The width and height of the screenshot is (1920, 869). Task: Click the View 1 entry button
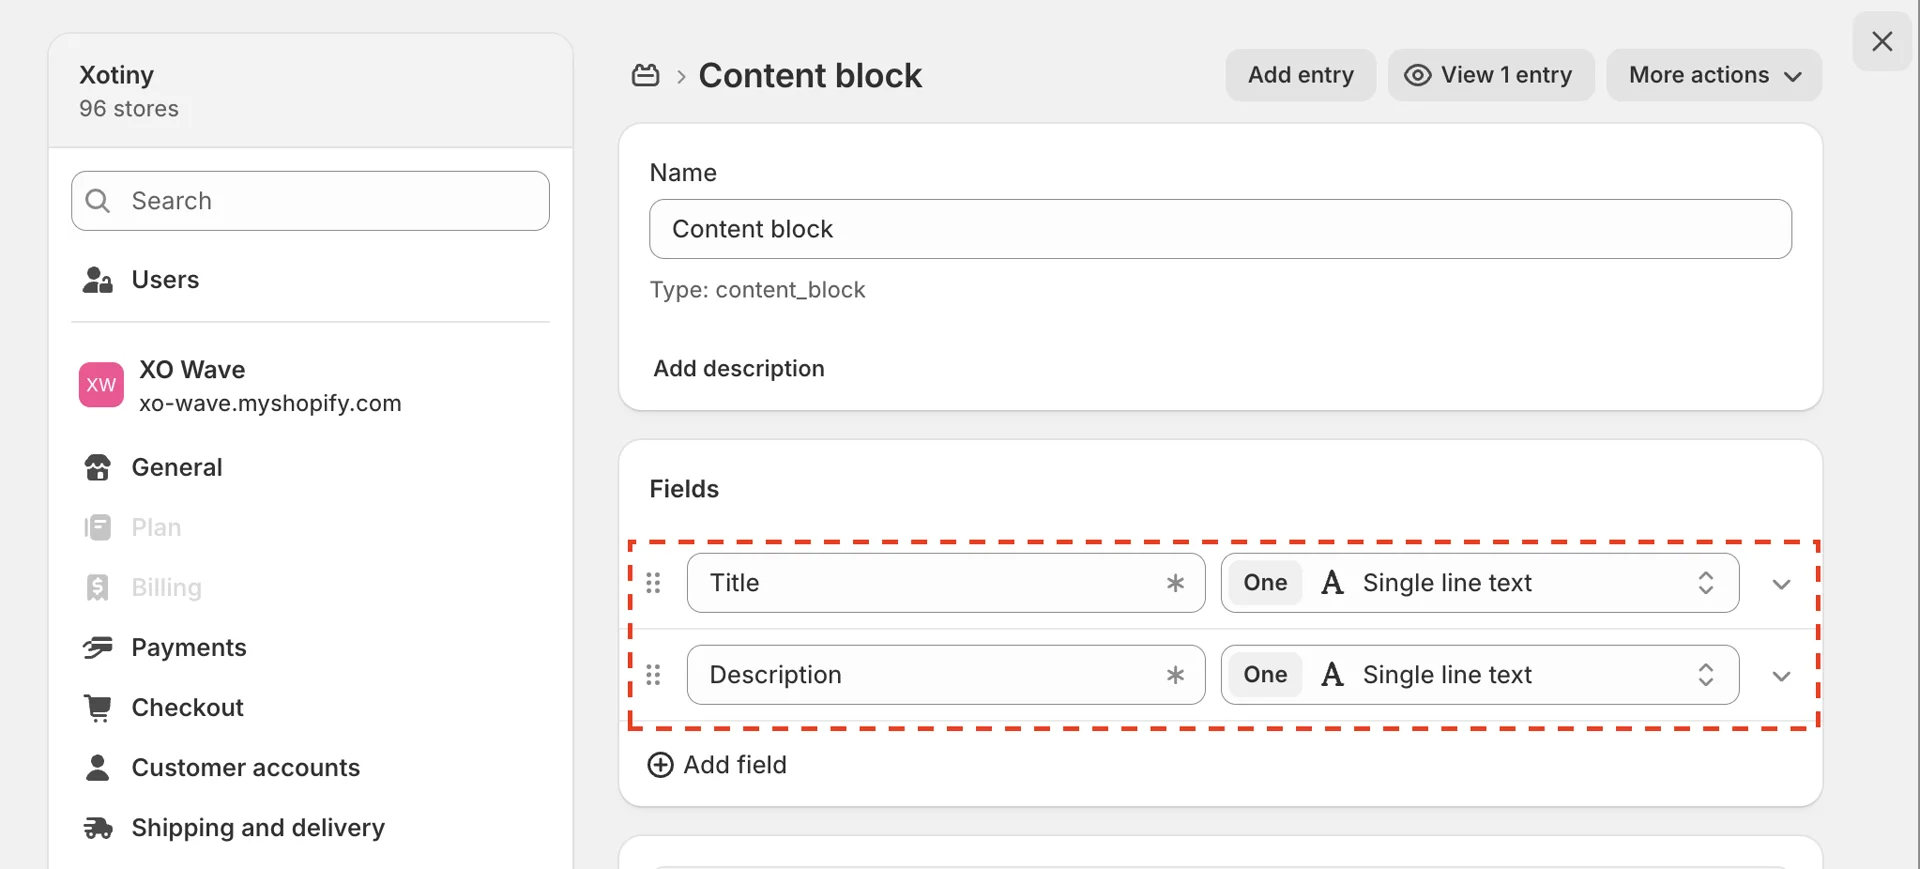[x=1491, y=75]
